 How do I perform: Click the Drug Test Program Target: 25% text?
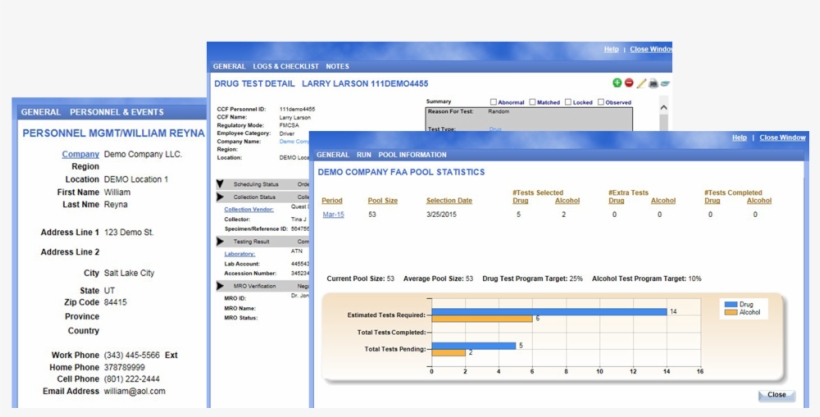[532, 279]
